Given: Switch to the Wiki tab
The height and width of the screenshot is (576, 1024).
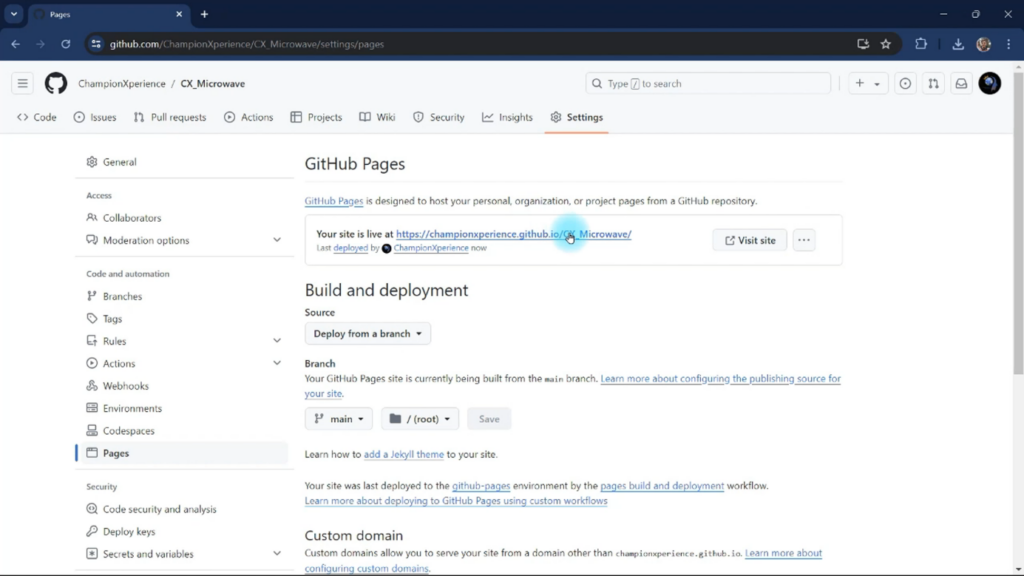Looking at the screenshot, I should pos(377,118).
